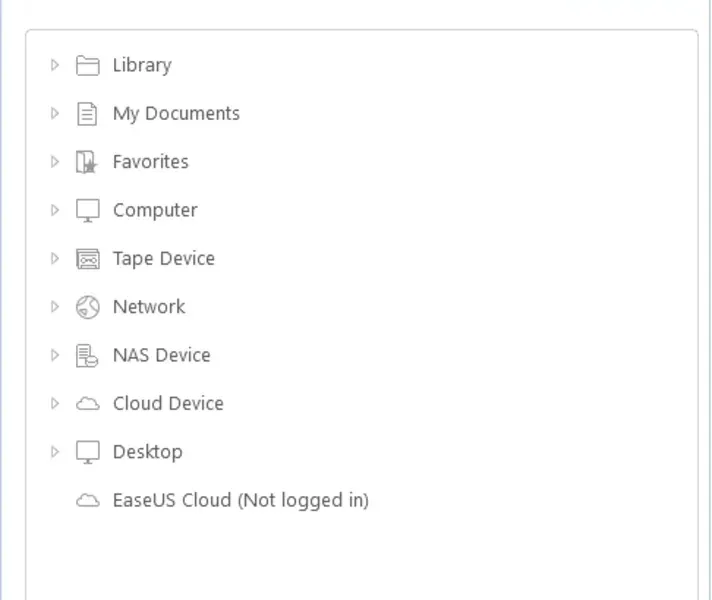This screenshot has width=712, height=600.
Task: Expand the Favorites node arrow
Action: pyautogui.click(x=55, y=162)
